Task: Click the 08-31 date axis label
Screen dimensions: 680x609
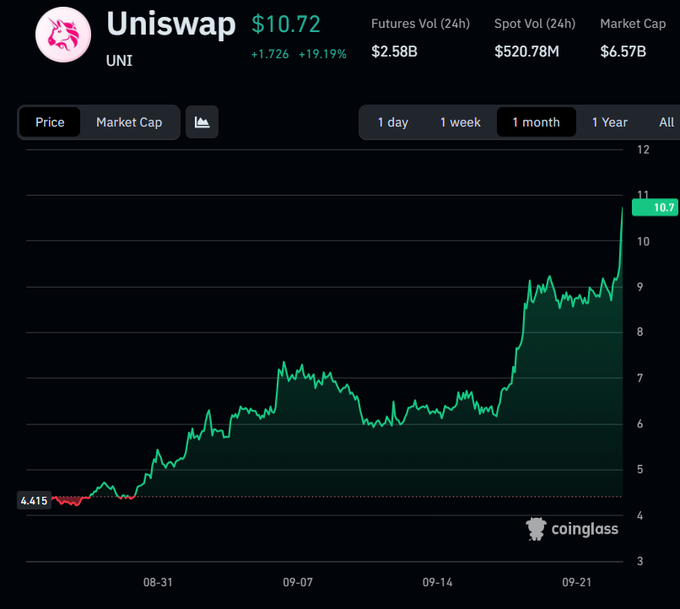Action: pyautogui.click(x=158, y=582)
